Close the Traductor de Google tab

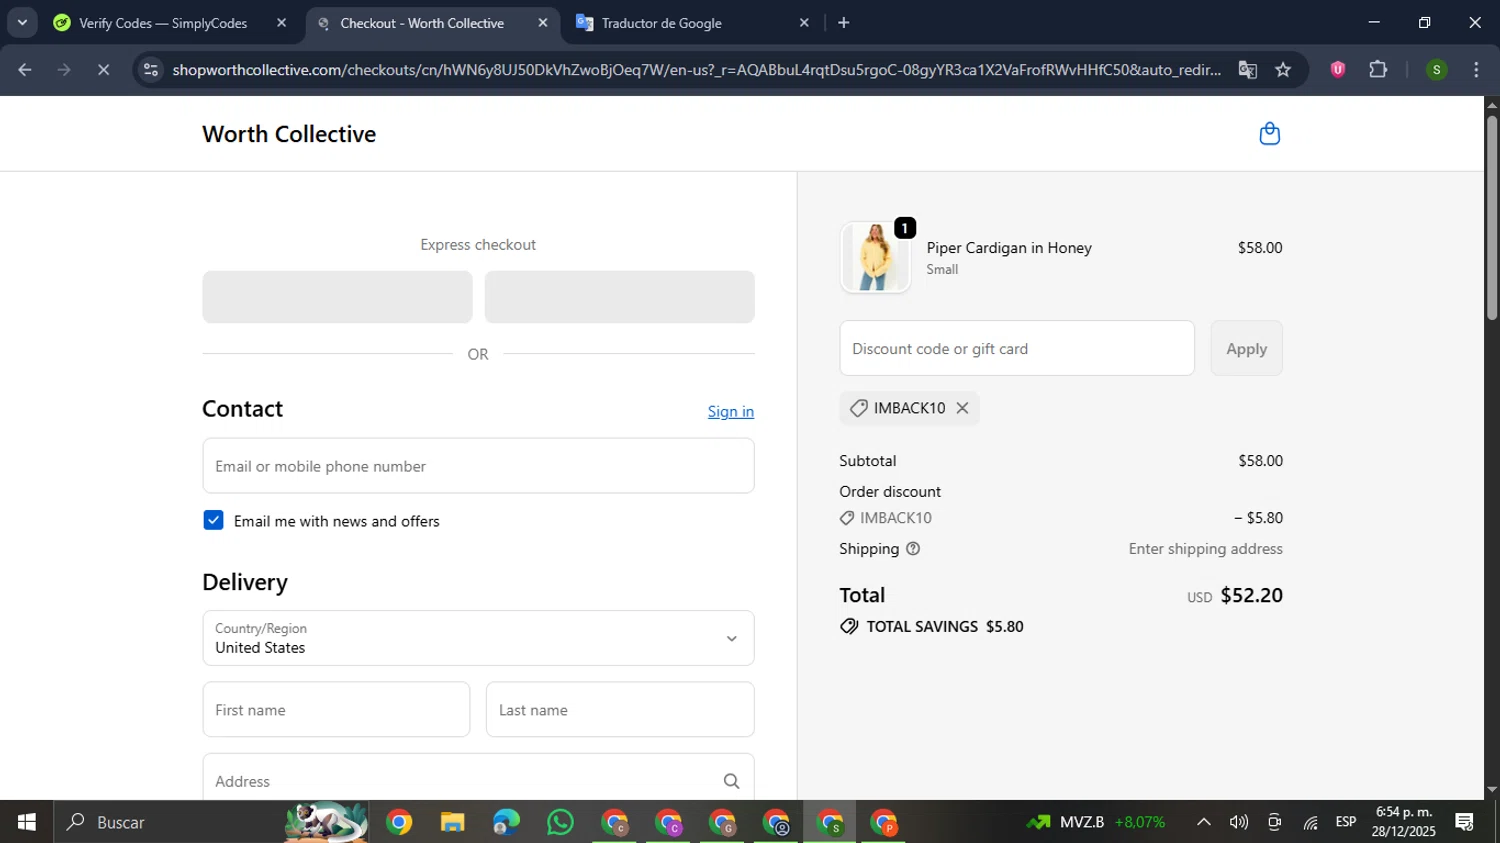[x=804, y=22]
